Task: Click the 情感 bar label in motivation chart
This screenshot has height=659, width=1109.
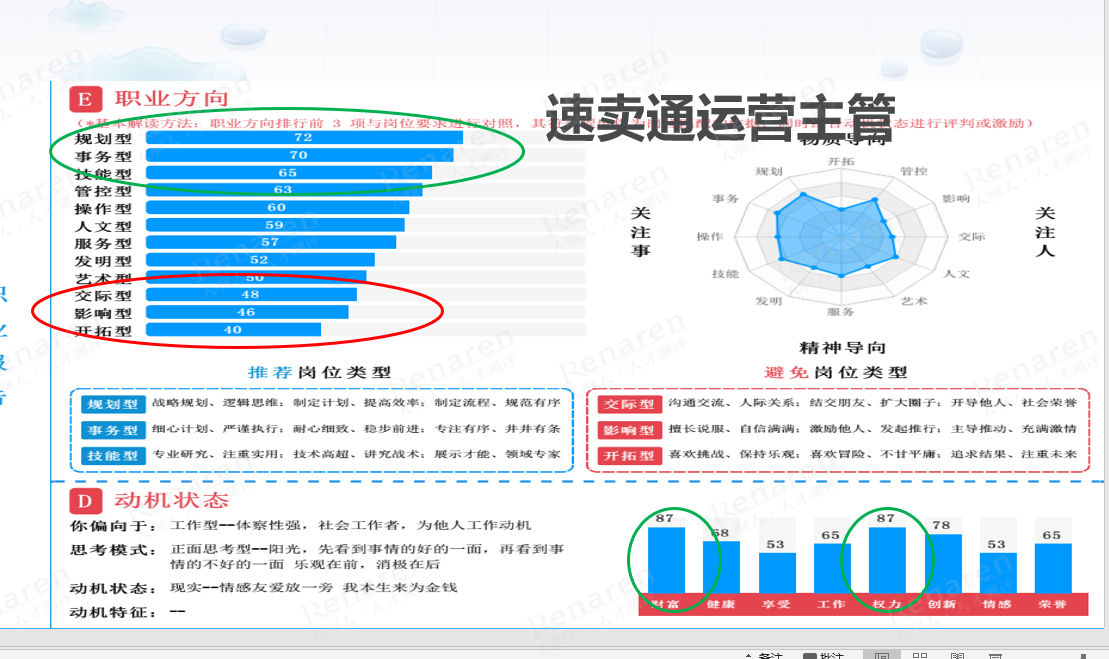Action: click(x=997, y=605)
